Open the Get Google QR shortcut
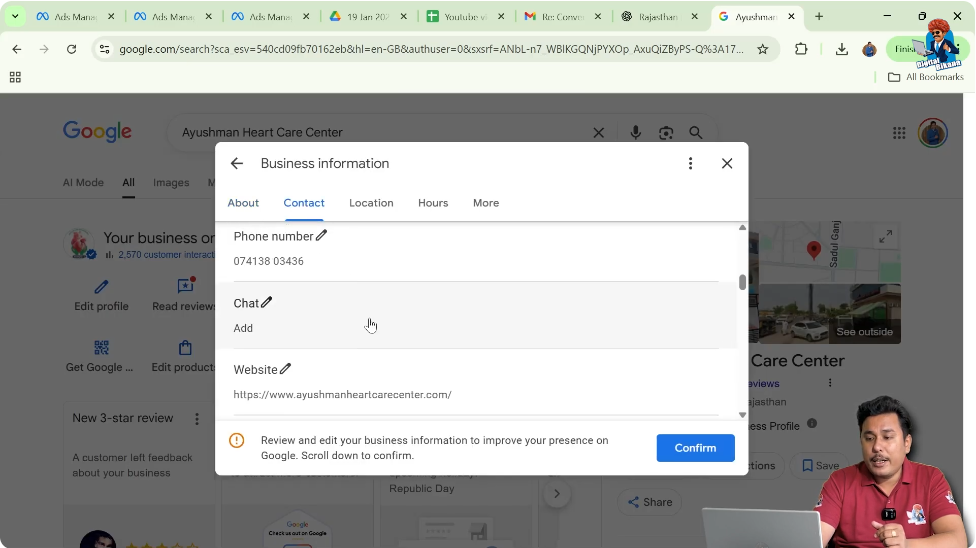This screenshot has width=976, height=548. tap(100, 357)
